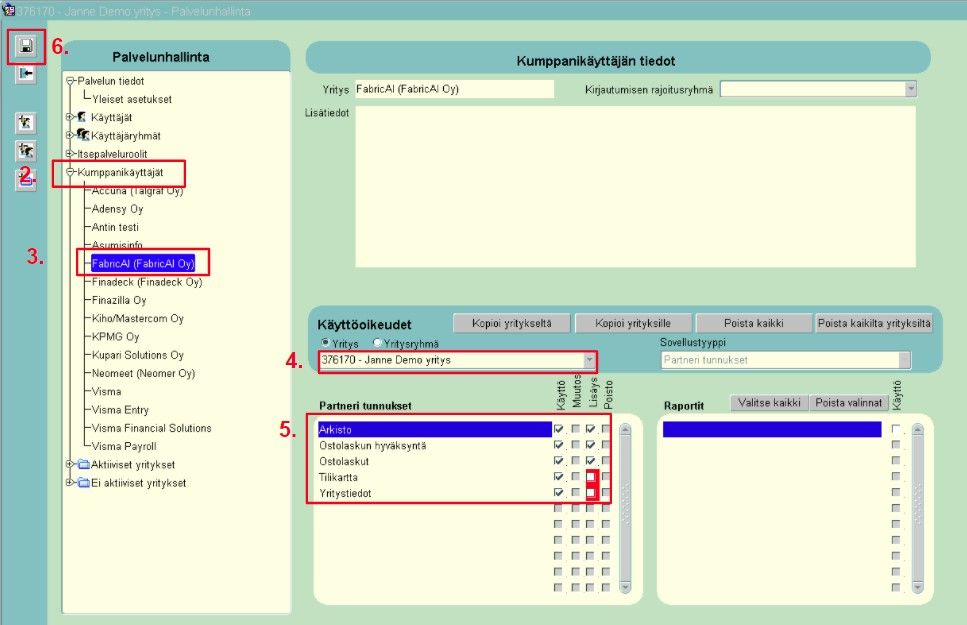Expand the Ei aktiiviset yritykset folder

pyautogui.click(x=70, y=482)
